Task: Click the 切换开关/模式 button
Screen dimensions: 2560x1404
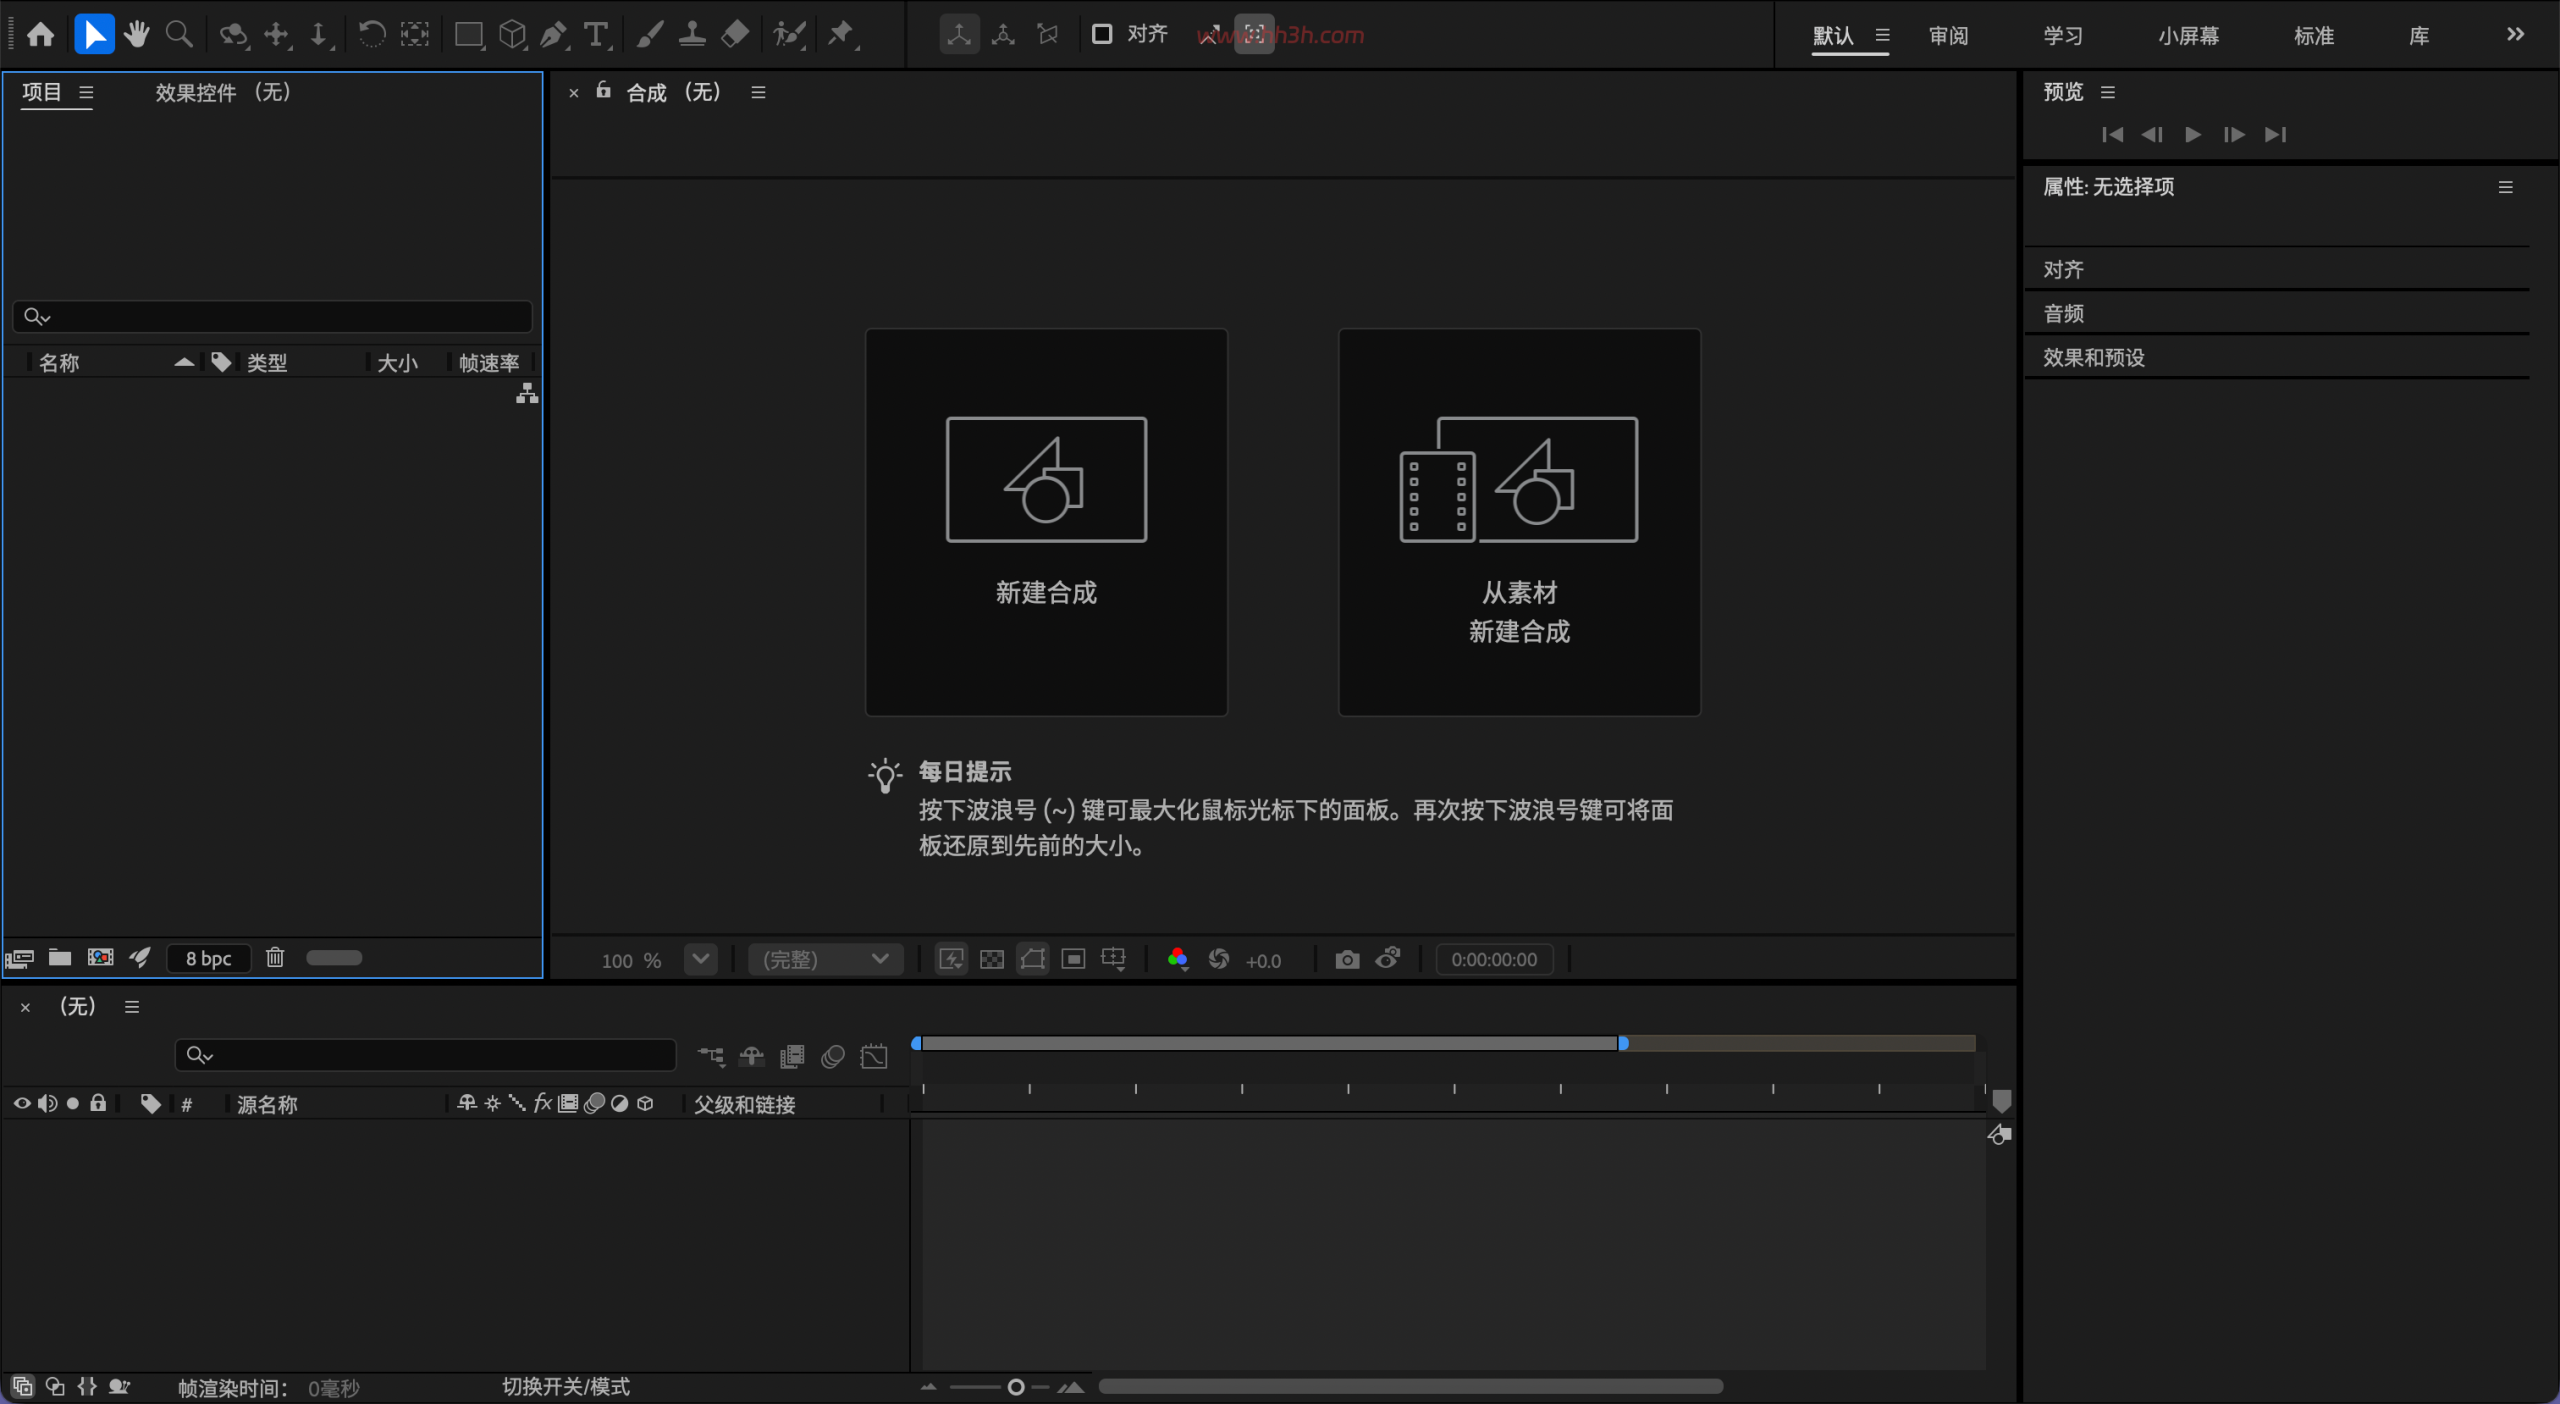Action: coord(565,1387)
